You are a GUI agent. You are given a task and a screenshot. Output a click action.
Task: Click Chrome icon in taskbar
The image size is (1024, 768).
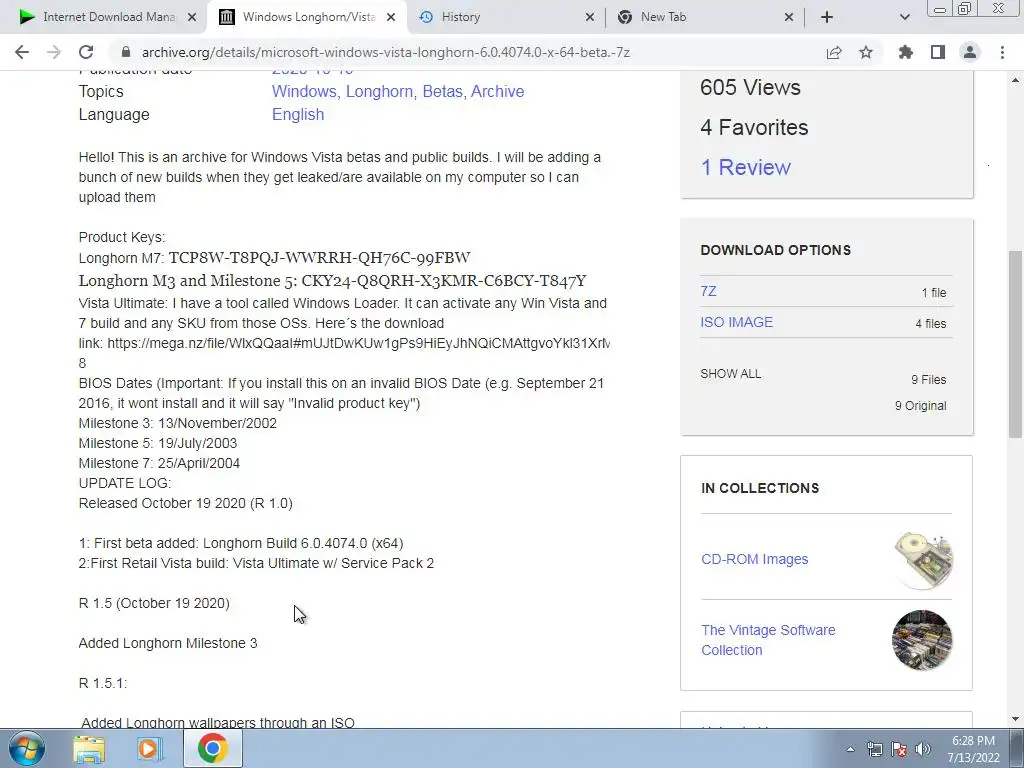pos(212,748)
